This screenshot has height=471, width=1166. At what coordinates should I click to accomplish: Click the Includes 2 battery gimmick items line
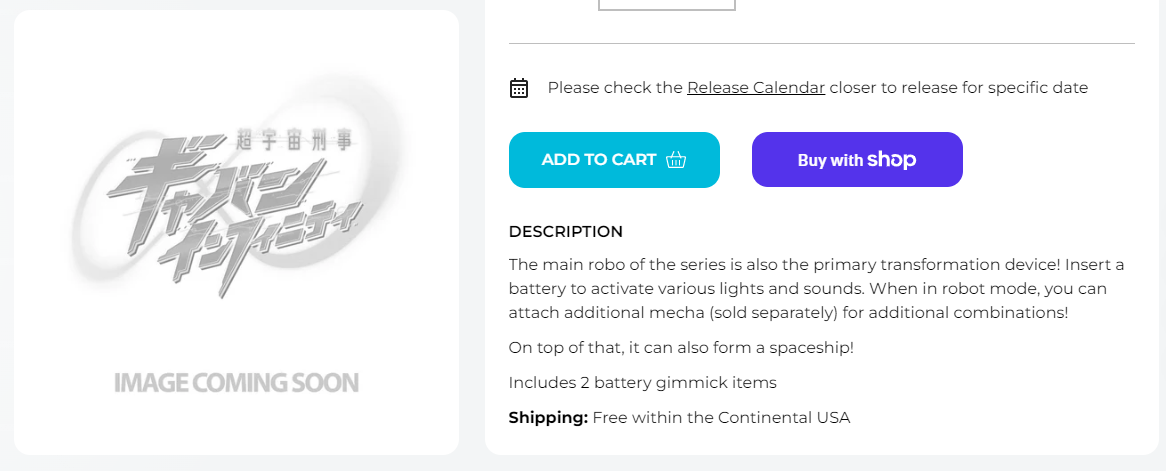tap(642, 383)
